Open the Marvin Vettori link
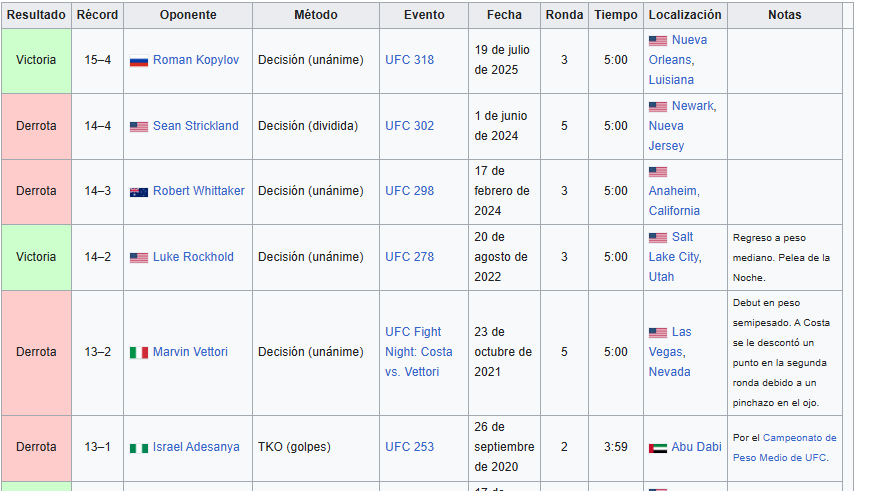Screen dimensions: 885x491 190,352
